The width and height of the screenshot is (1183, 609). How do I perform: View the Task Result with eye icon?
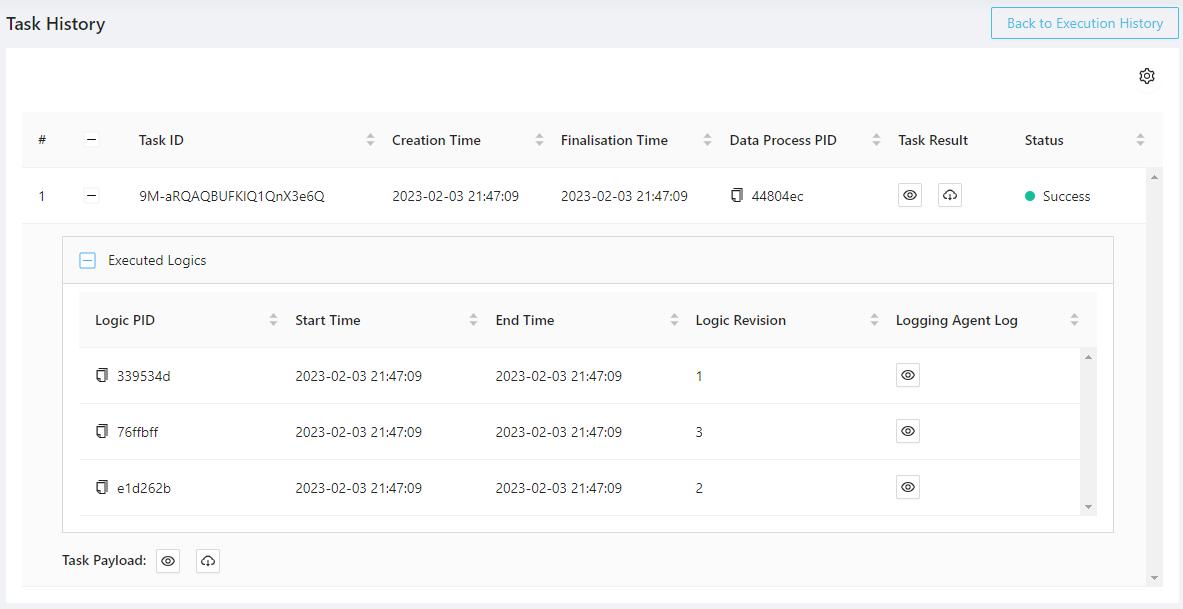[910, 196]
